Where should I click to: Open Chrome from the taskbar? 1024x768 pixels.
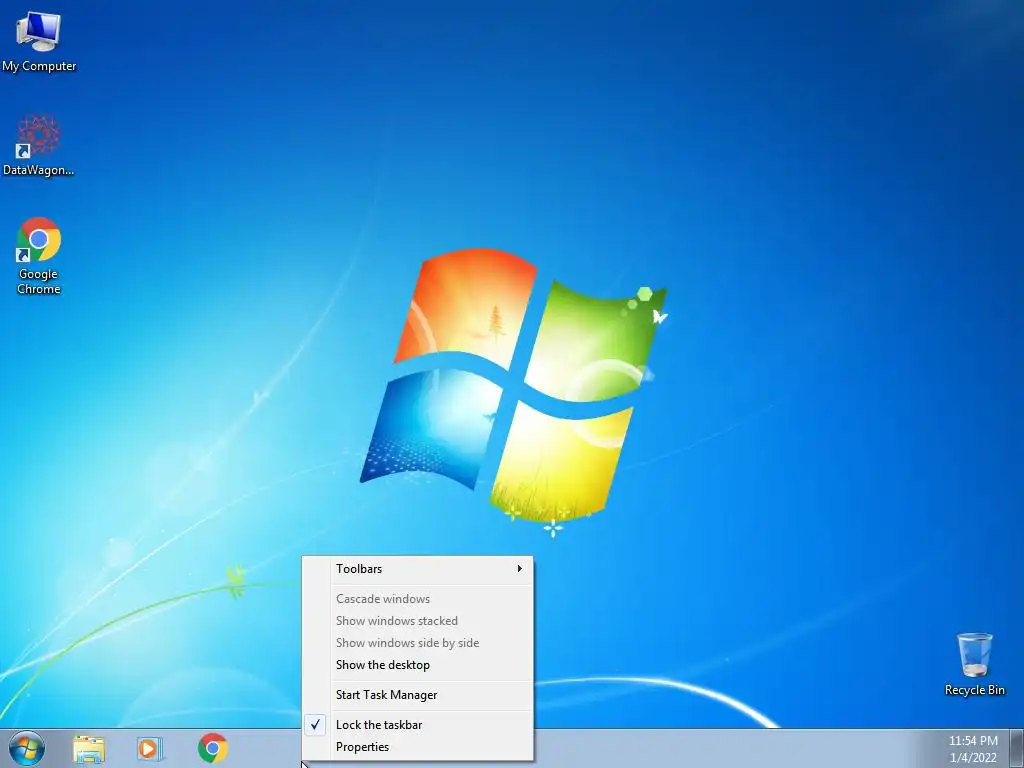(213, 748)
